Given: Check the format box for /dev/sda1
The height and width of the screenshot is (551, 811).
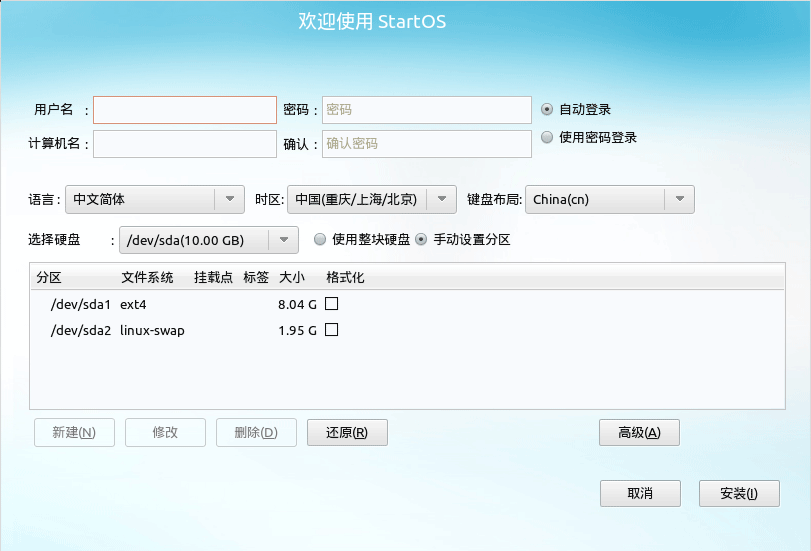Looking at the screenshot, I should 332,304.
